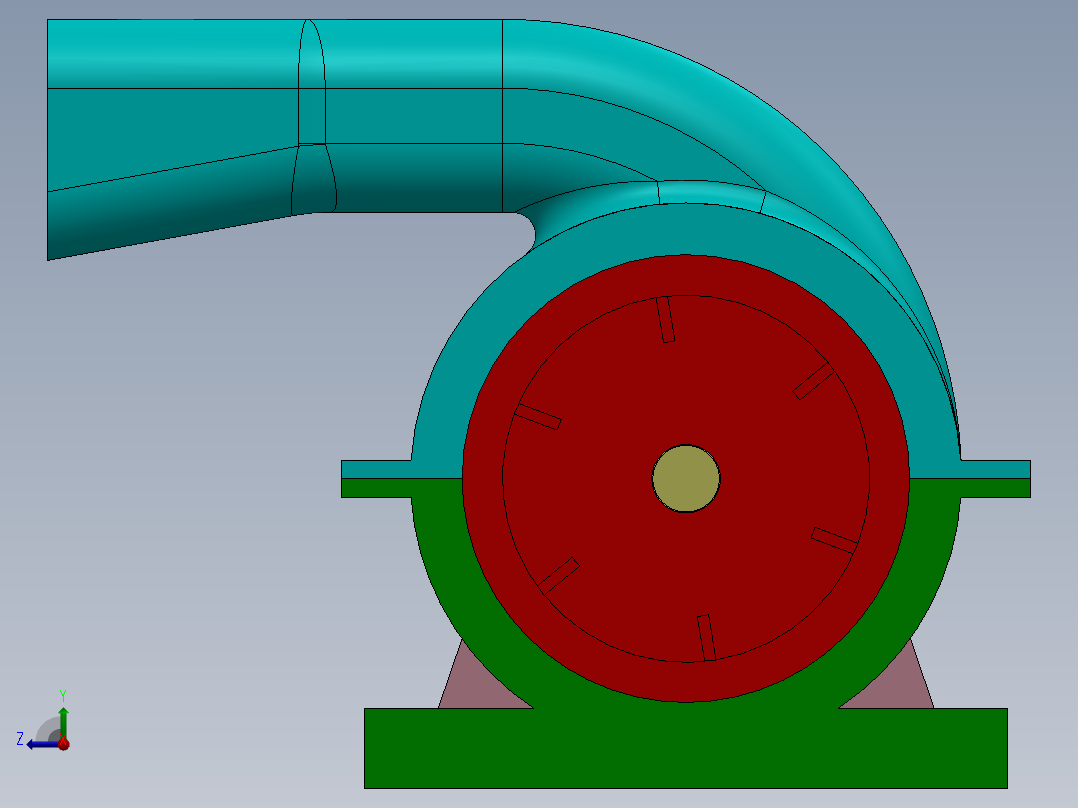This screenshot has height=808, width=1078.
Task: Select the green rectangular base plate
Action: click(x=685, y=748)
